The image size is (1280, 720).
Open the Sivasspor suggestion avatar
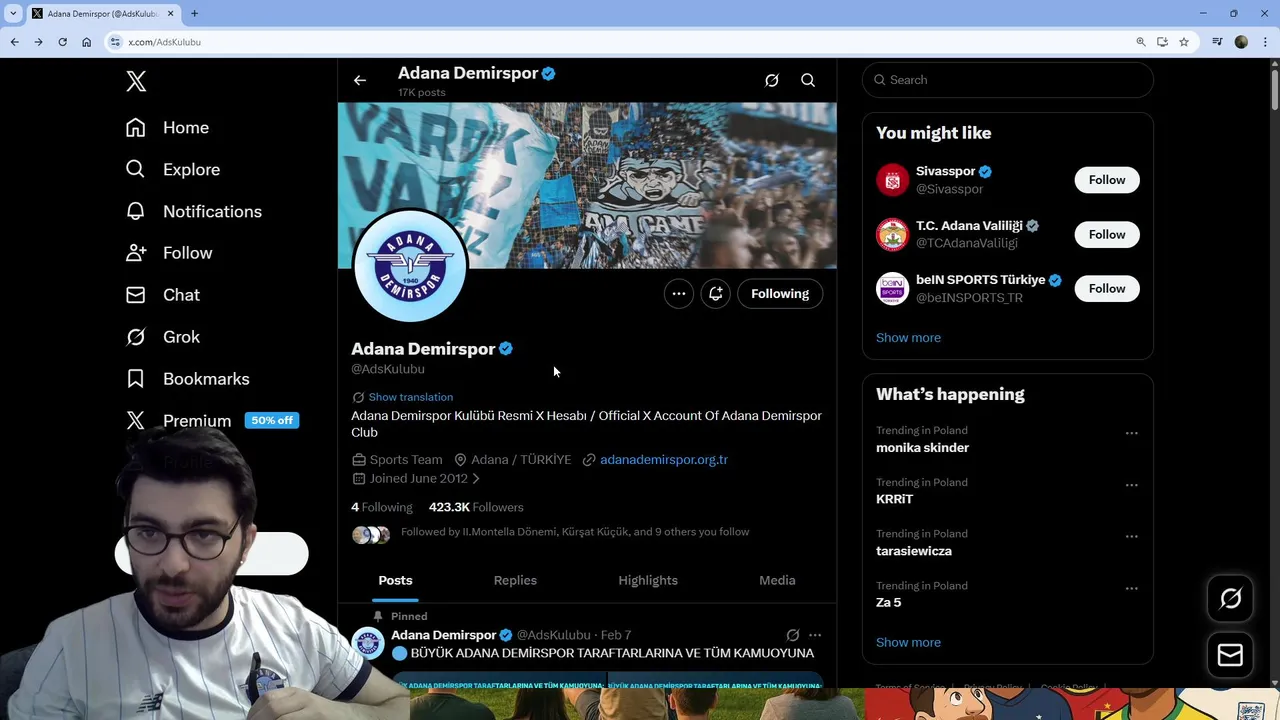pos(892,180)
